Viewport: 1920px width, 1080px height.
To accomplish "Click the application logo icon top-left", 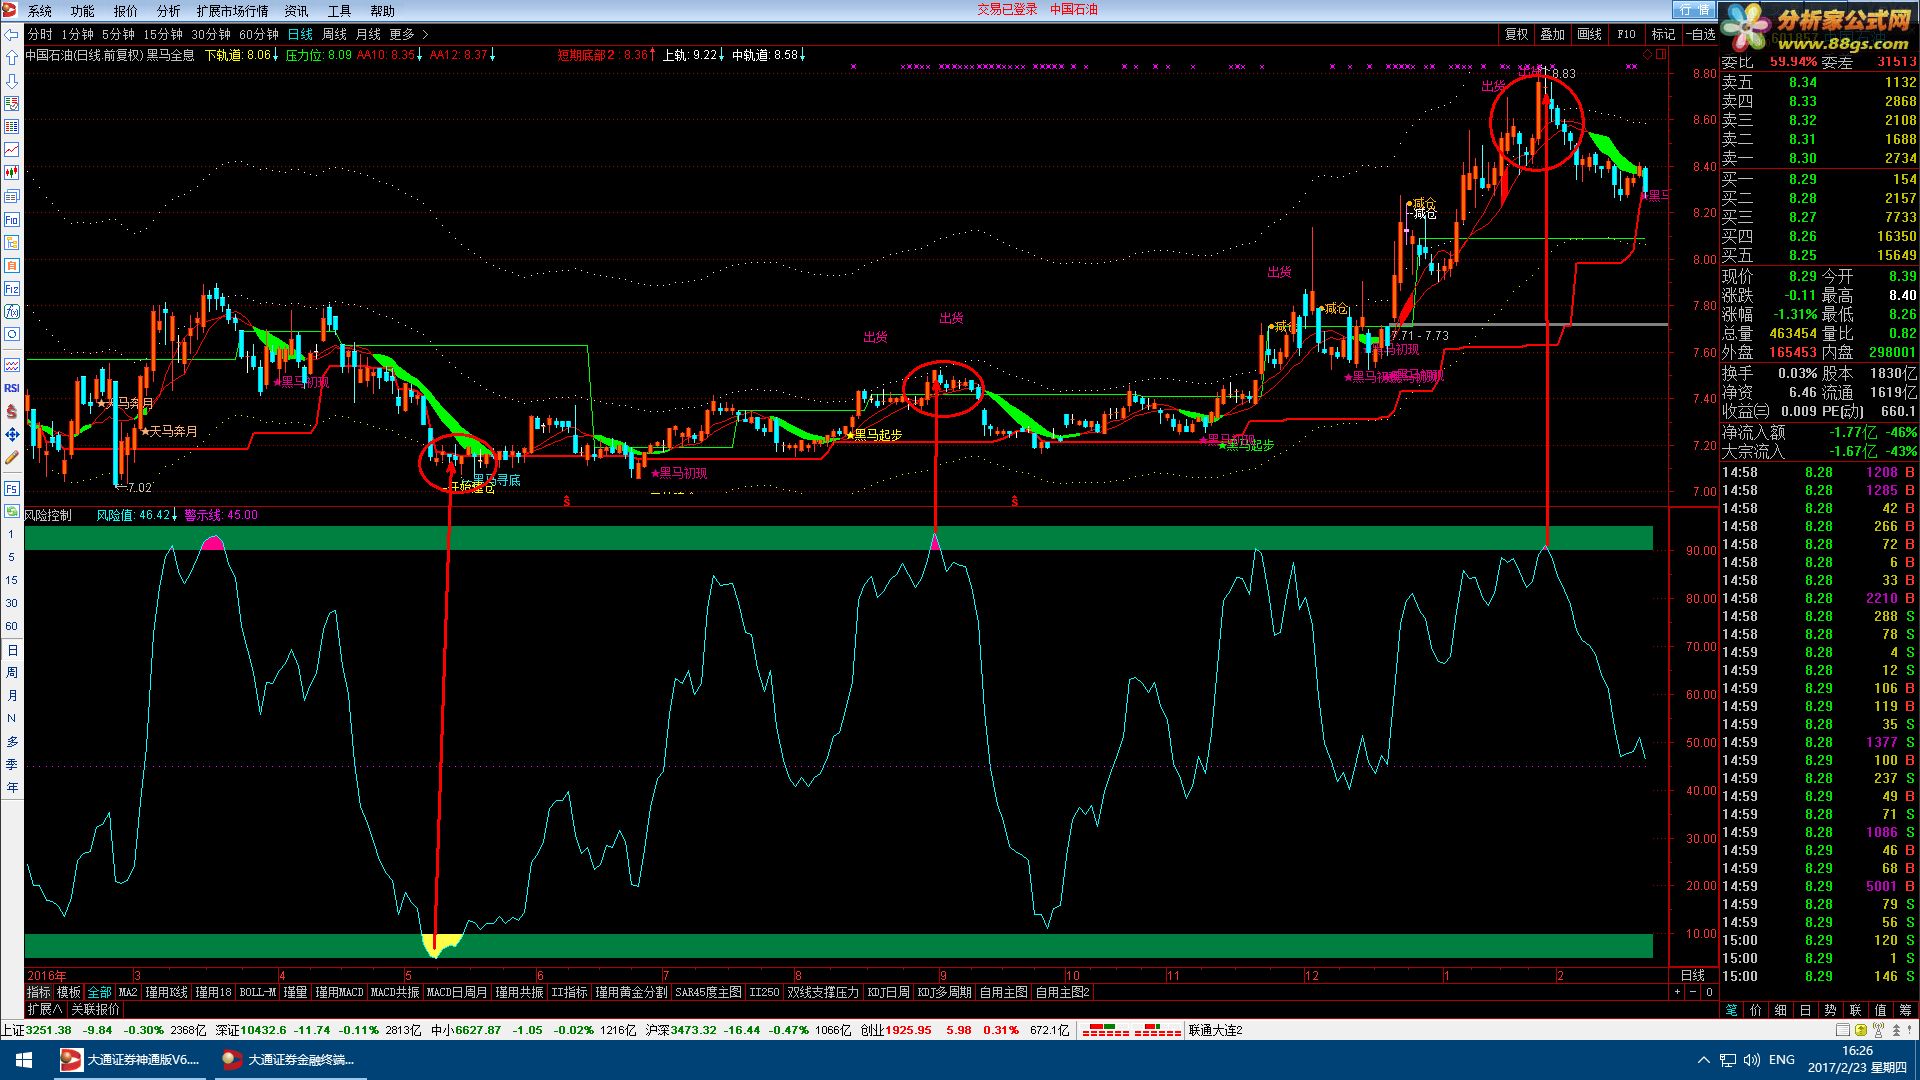I will pos(10,10).
